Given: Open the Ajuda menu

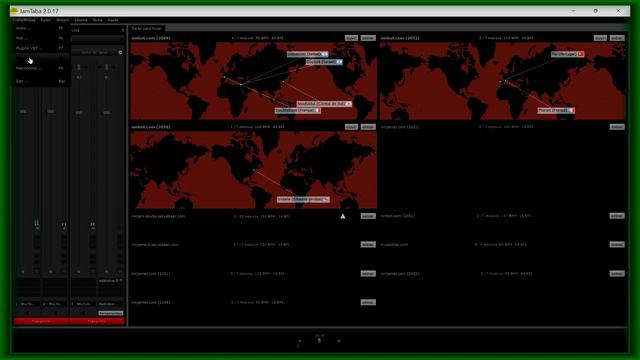Looking at the screenshot, I should click(x=113, y=20).
